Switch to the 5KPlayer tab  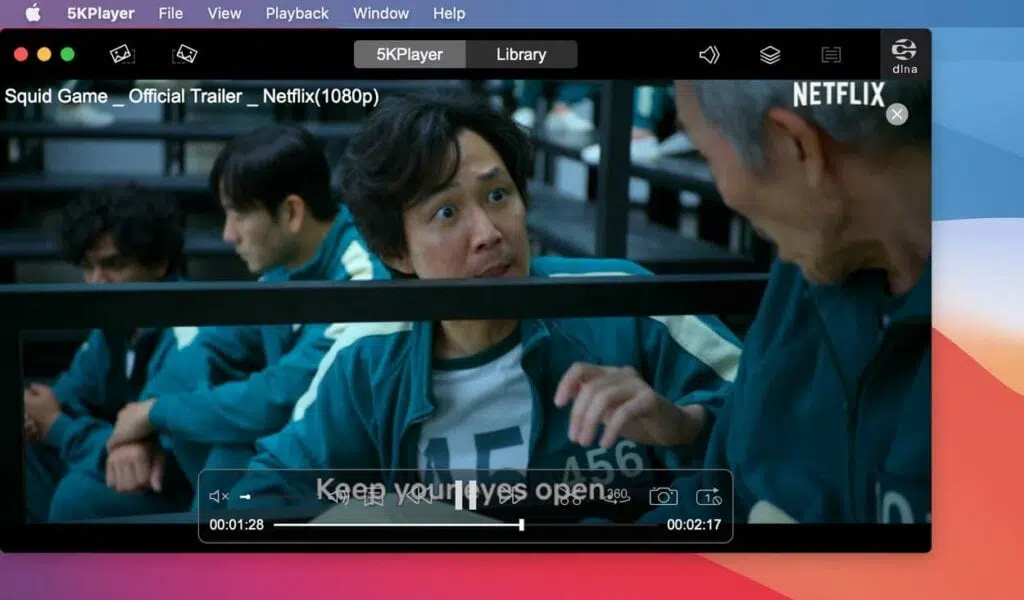(x=409, y=54)
